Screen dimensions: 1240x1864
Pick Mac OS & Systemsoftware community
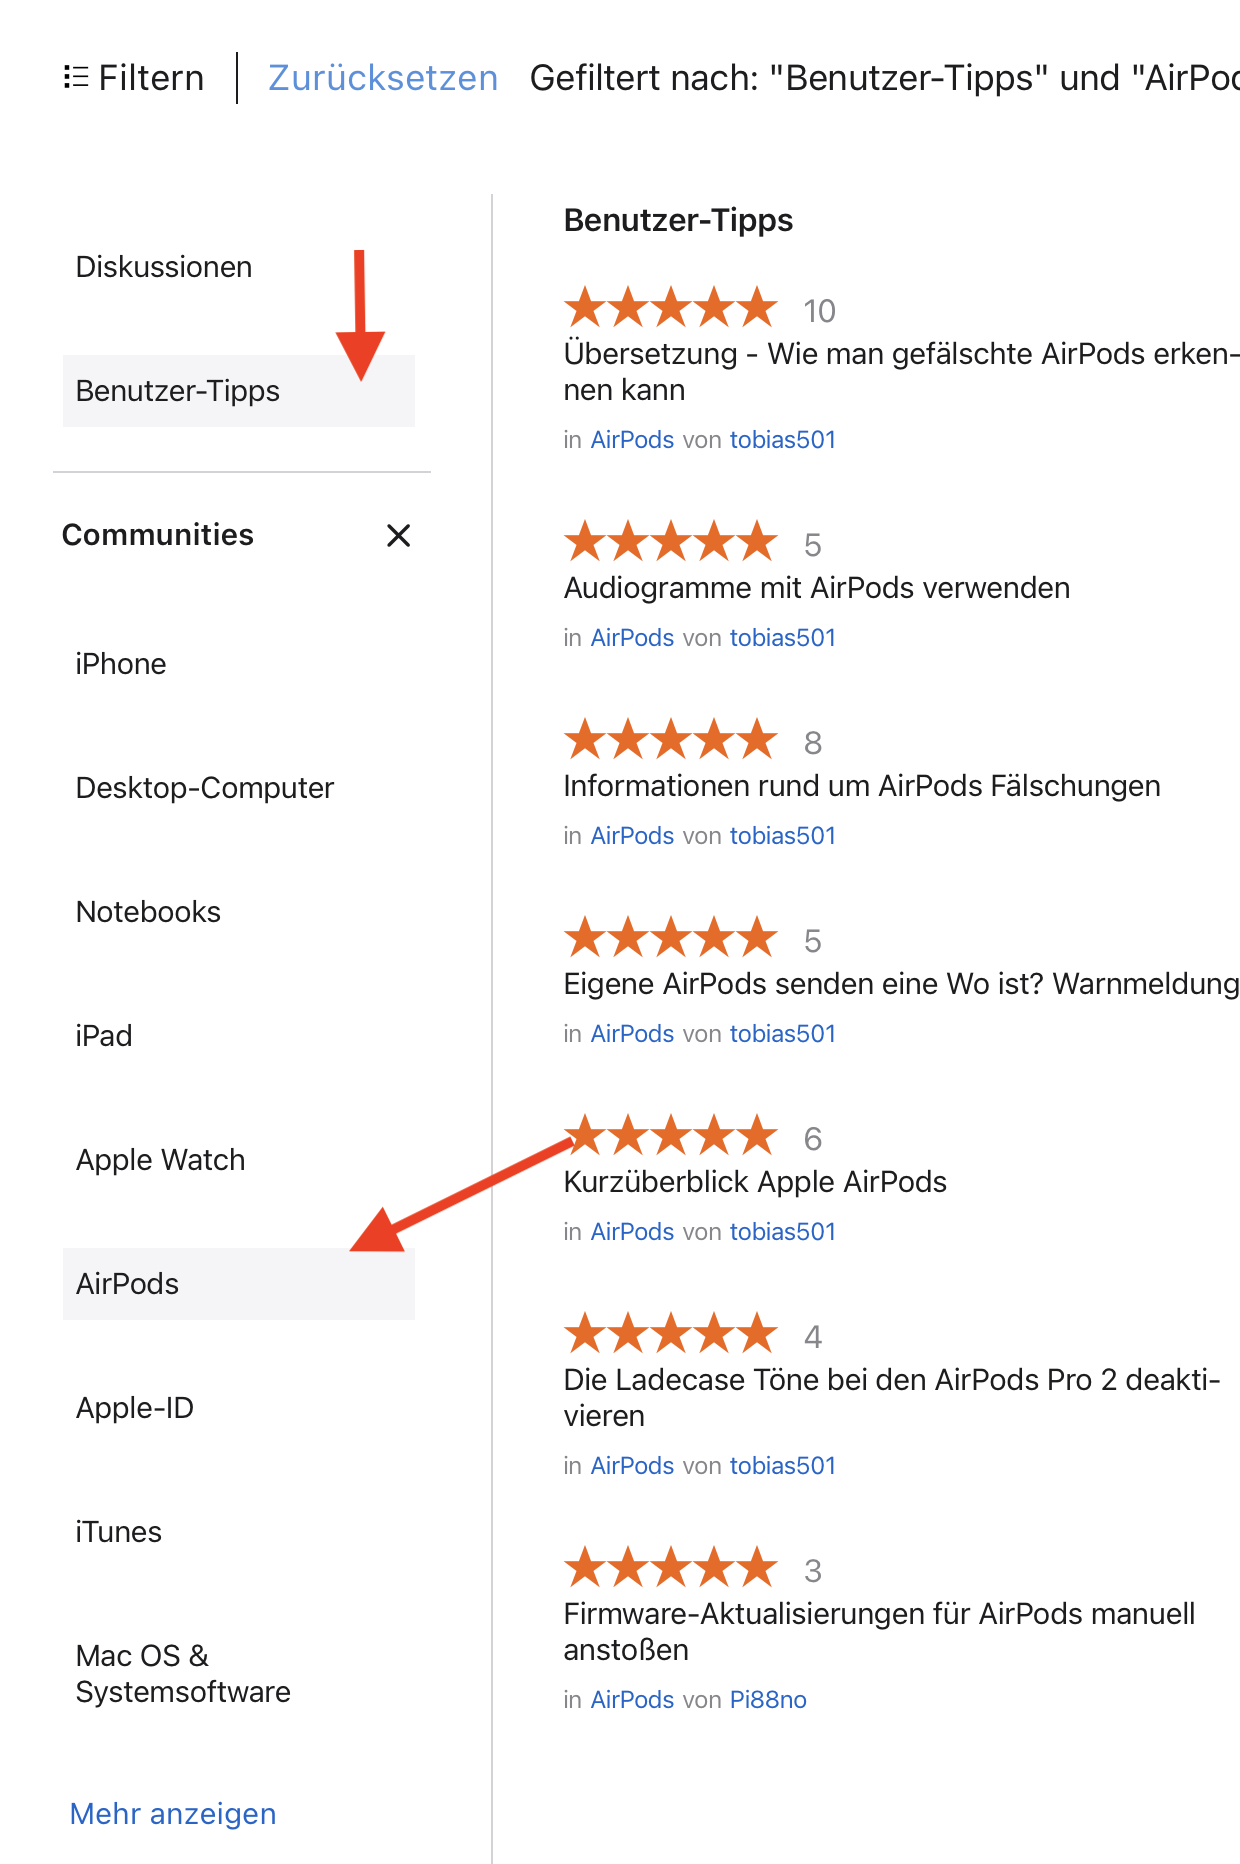183,1674
